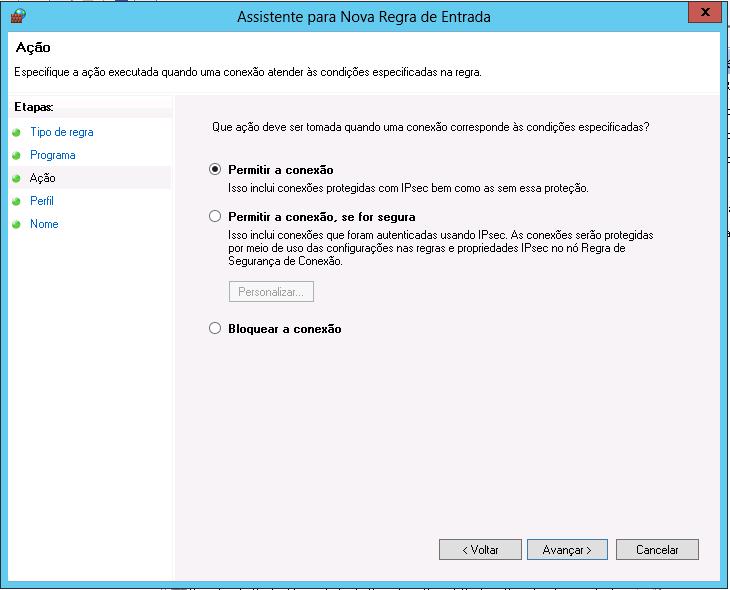Click the firewall icon in the title bar
This screenshot has height=590, width=730.
pyautogui.click(x=16, y=16)
